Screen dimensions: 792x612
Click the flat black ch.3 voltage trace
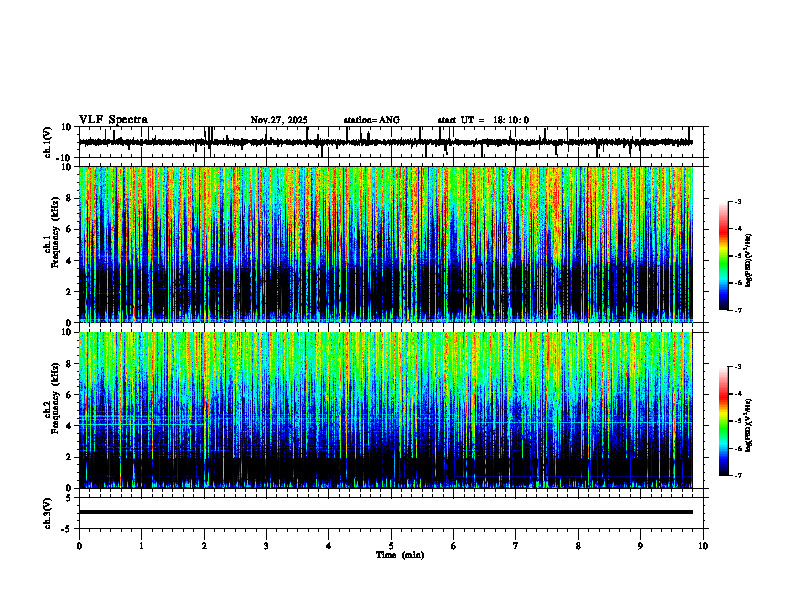point(385,512)
